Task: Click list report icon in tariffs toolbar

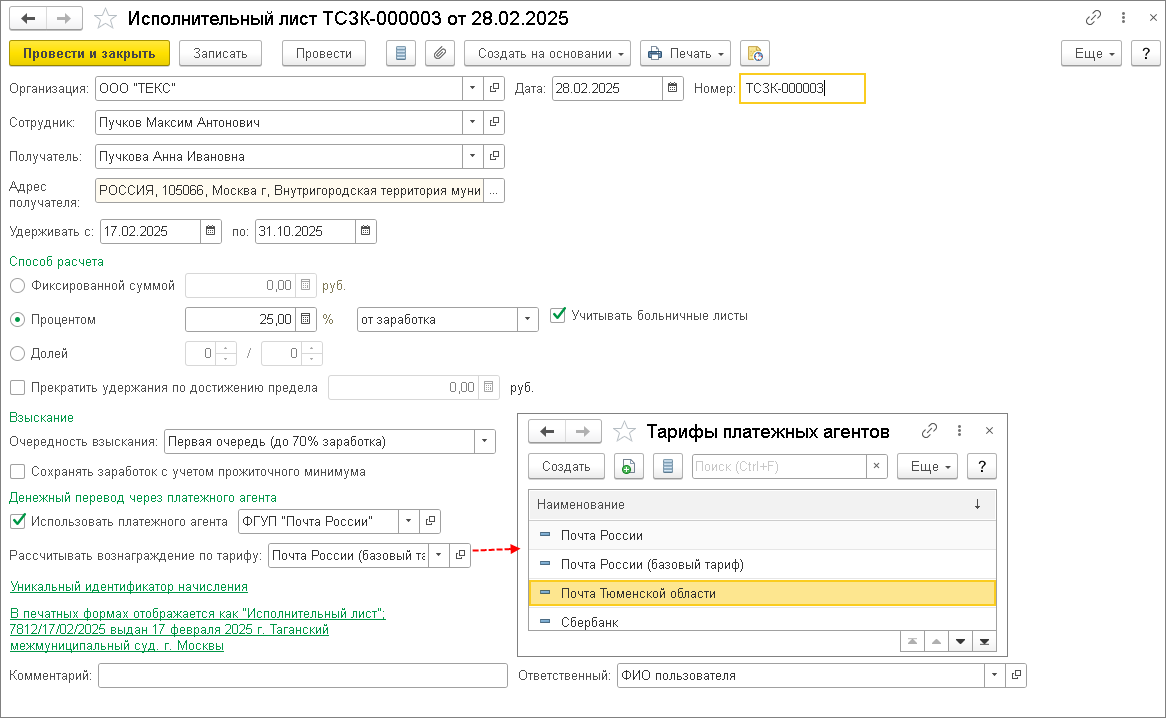Action: (668, 466)
